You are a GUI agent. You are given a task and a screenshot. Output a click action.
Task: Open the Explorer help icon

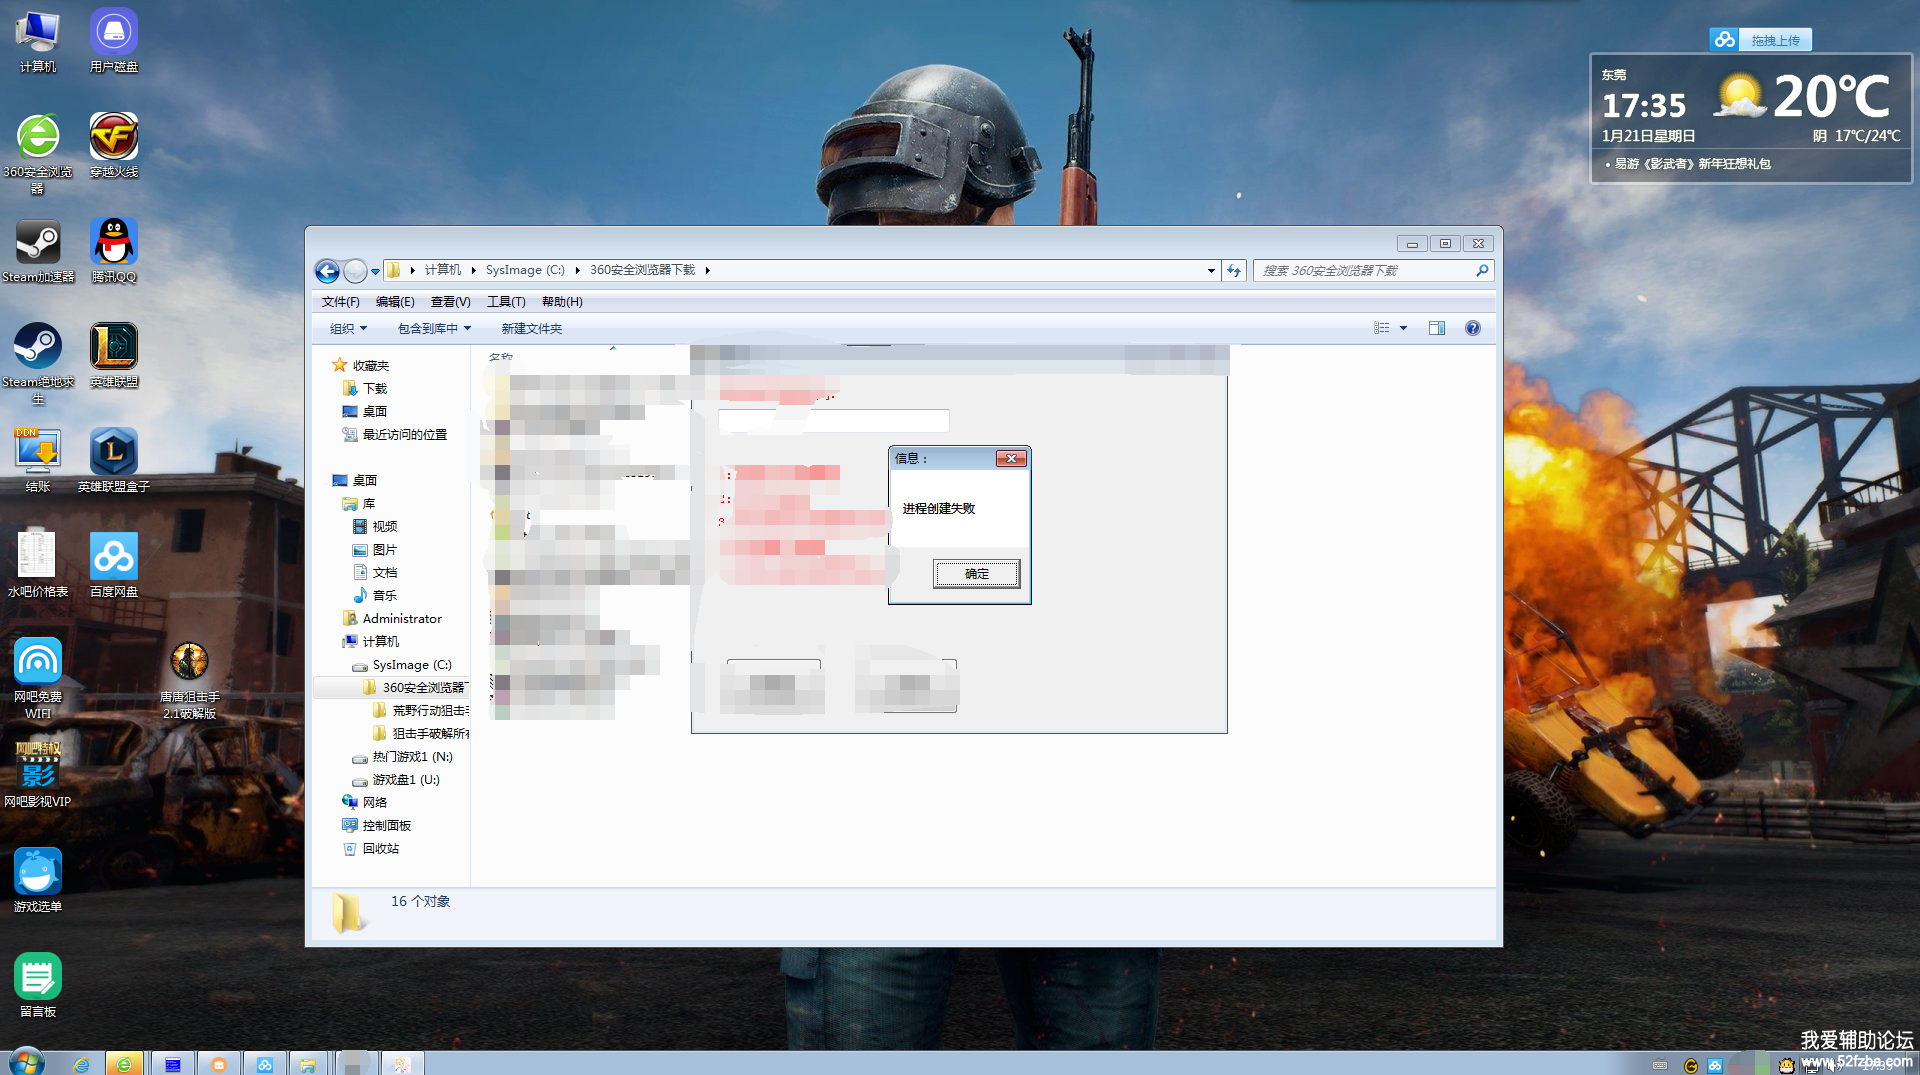(1472, 328)
